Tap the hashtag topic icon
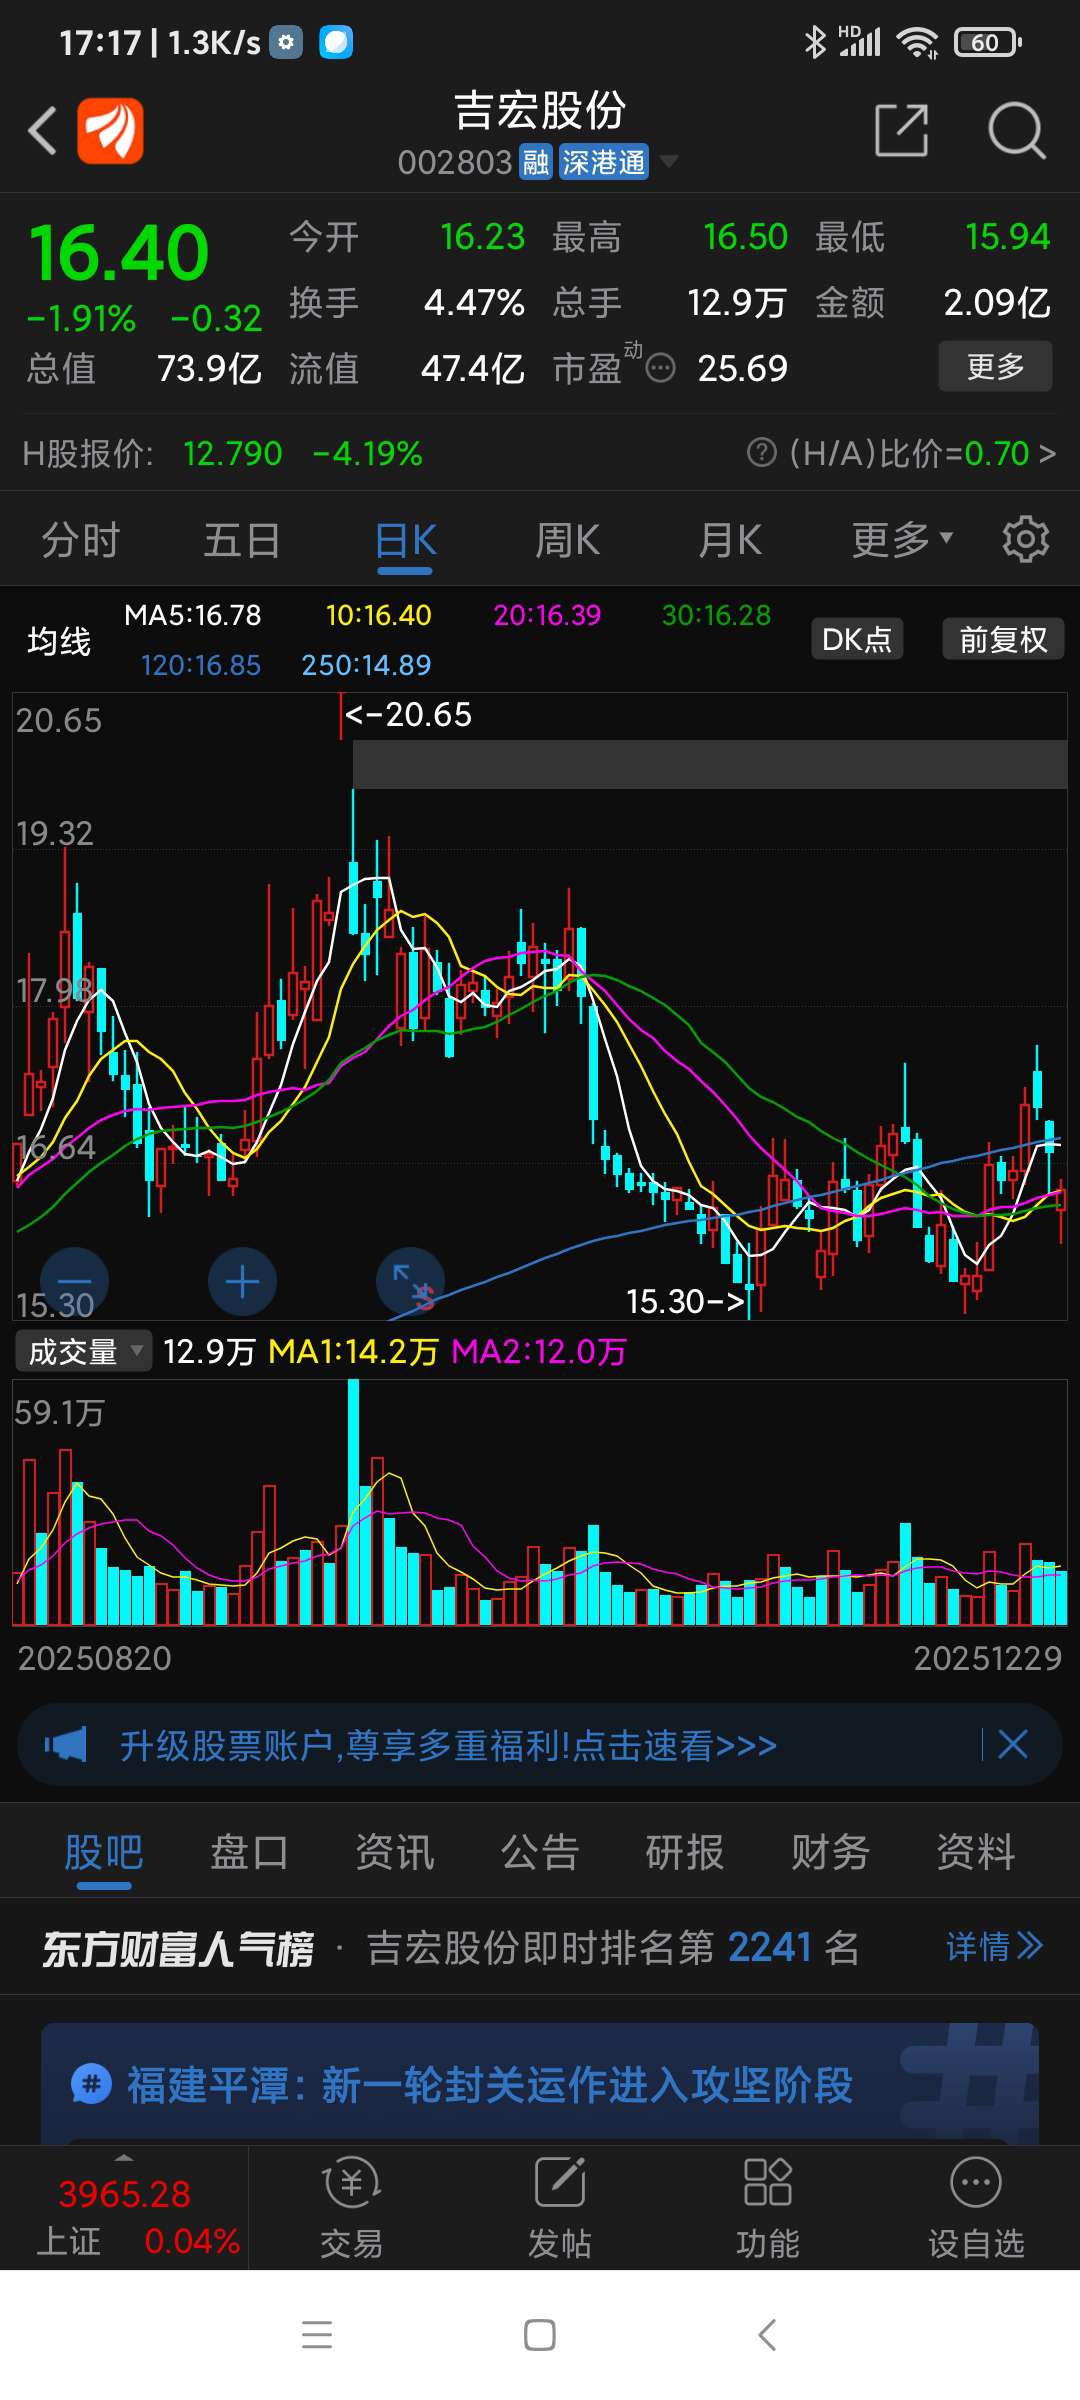1080x2400 pixels. coord(91,2085)
